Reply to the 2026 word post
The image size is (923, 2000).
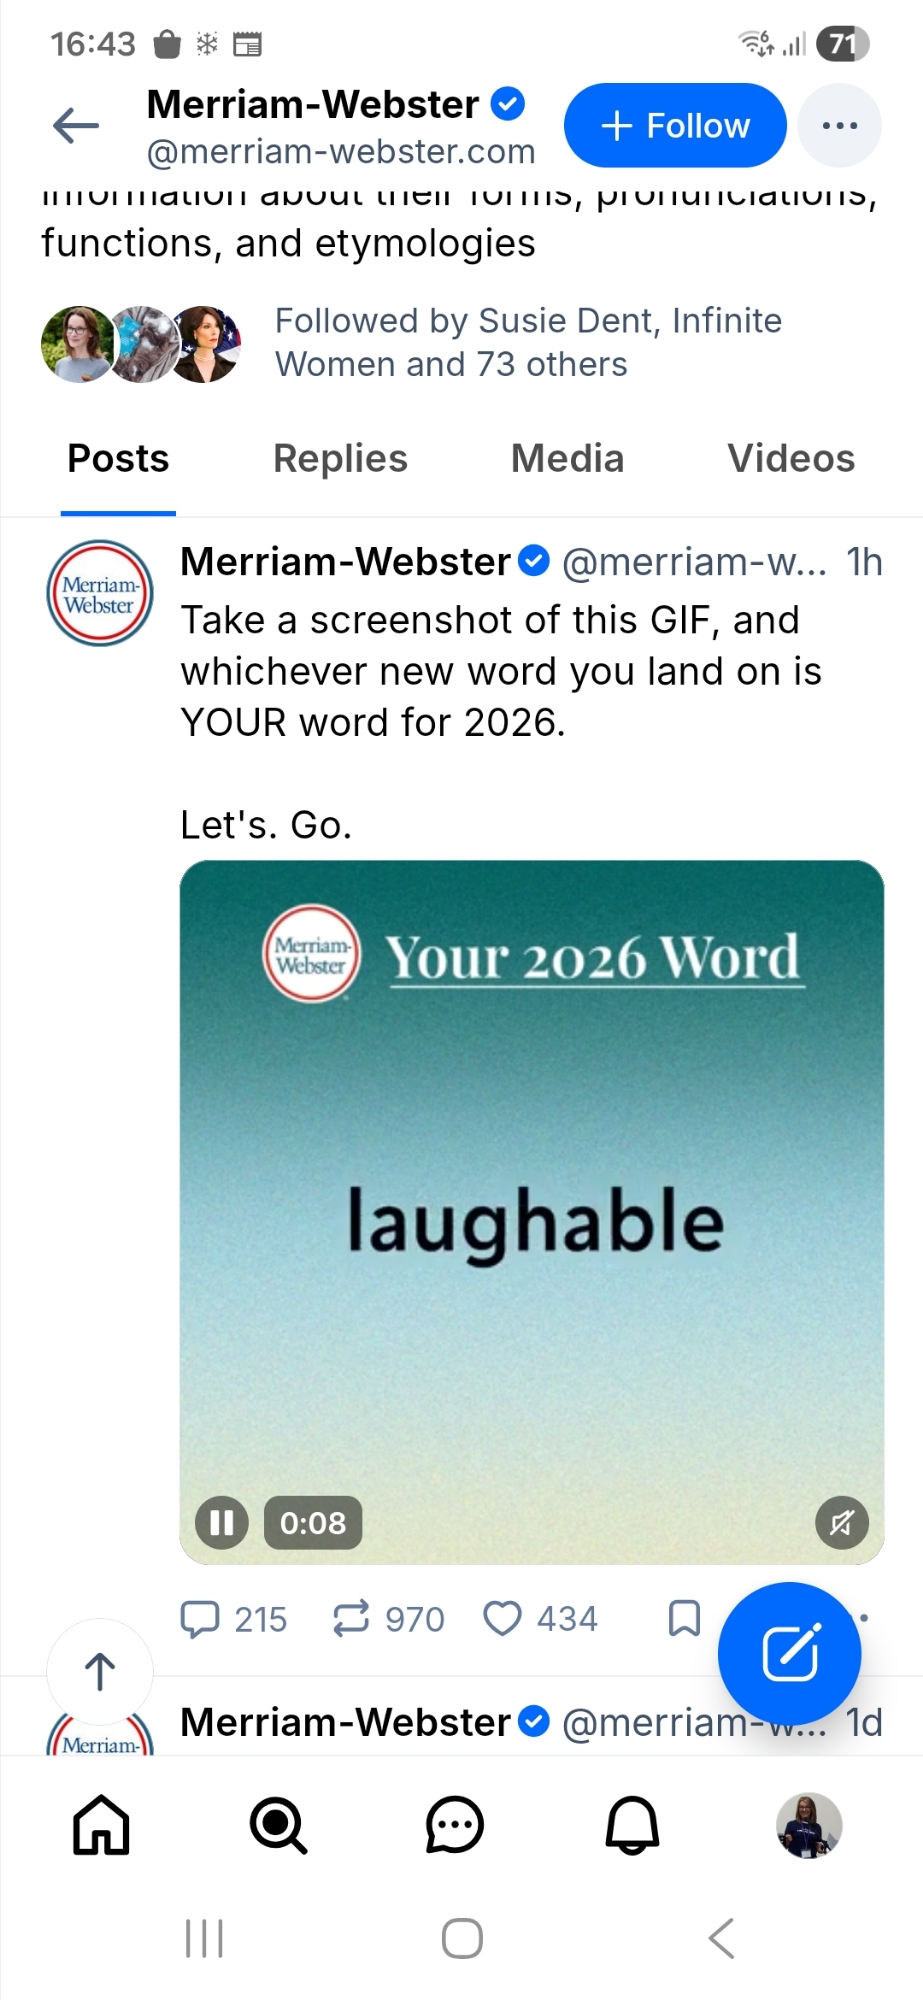coord(200,1618)
